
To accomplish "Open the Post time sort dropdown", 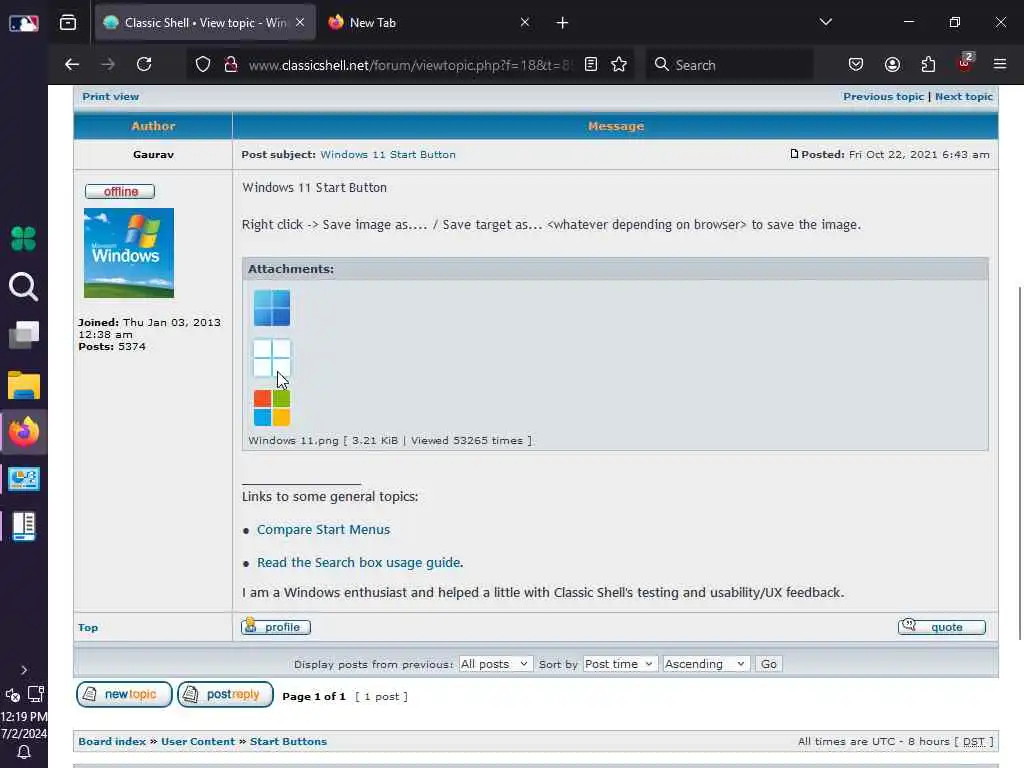I will (x=619, y=664).
